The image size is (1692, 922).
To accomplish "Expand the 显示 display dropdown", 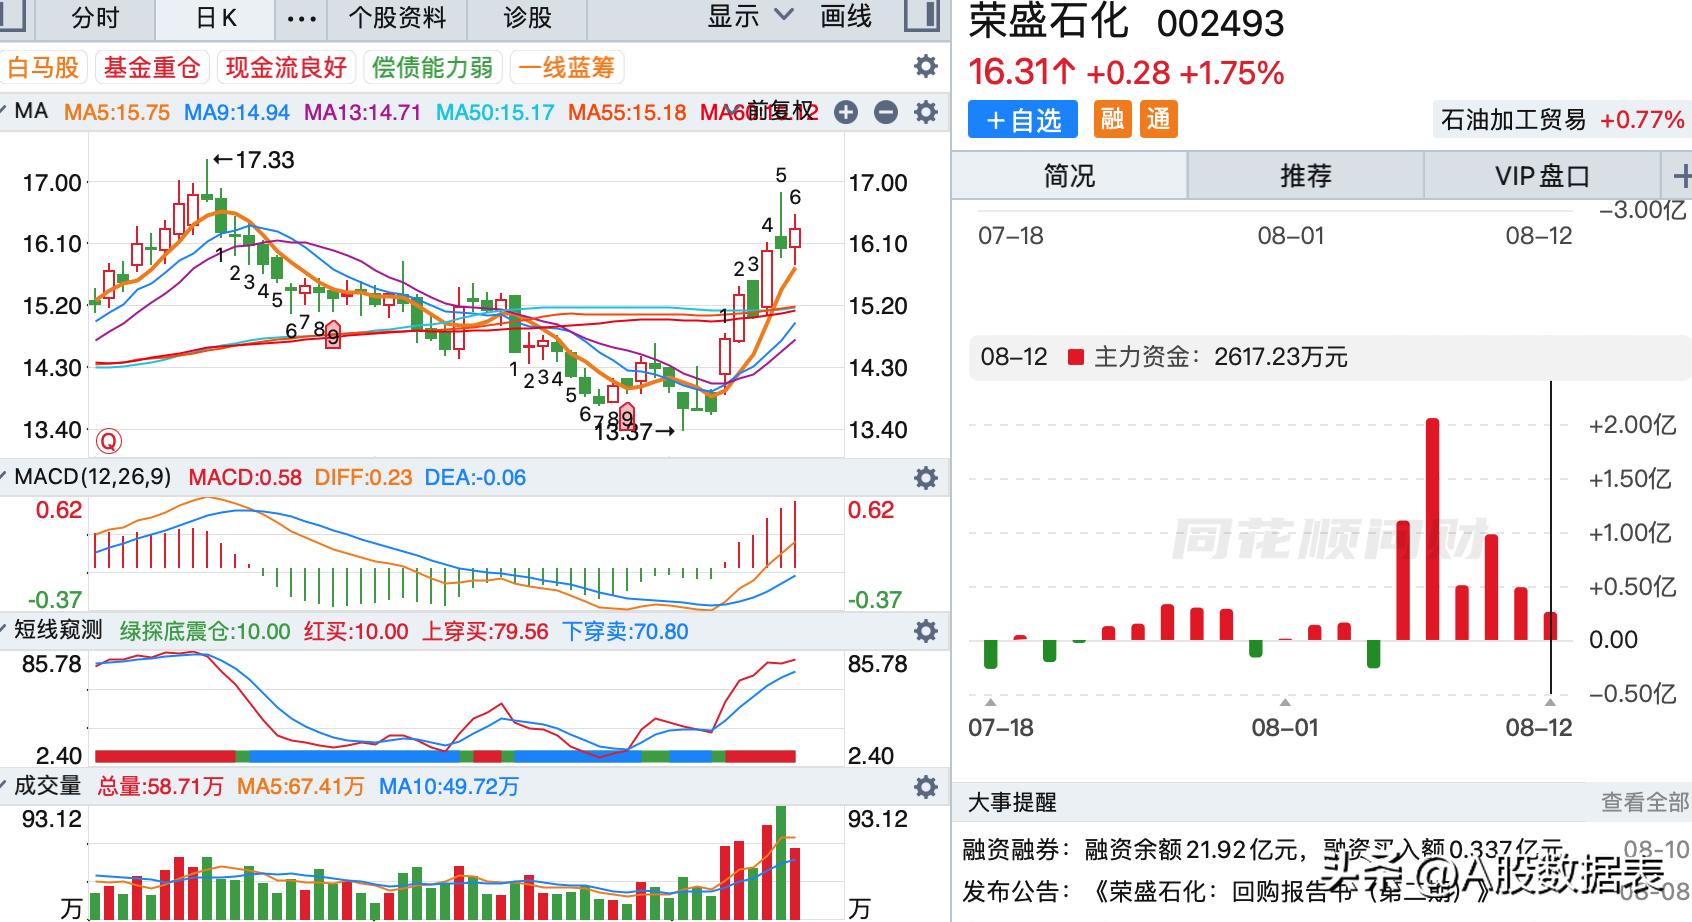I will pos(750,17).
